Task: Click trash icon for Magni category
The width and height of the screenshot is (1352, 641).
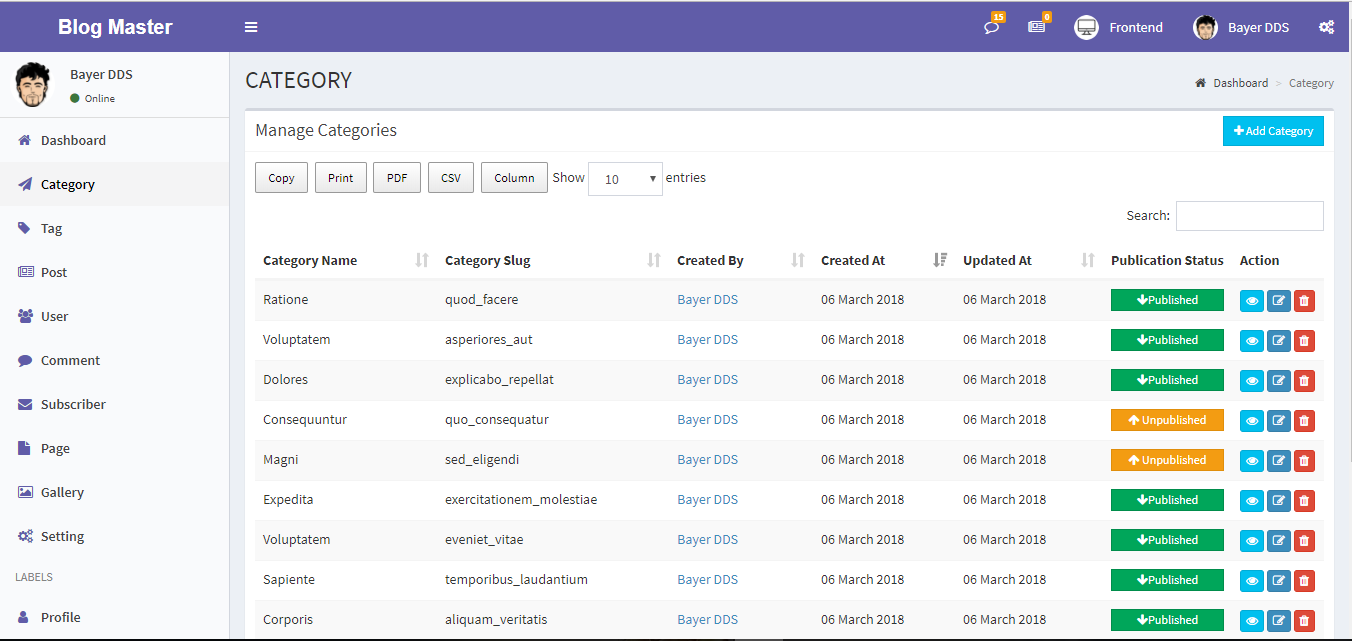Action: [x=1304, y=461]
